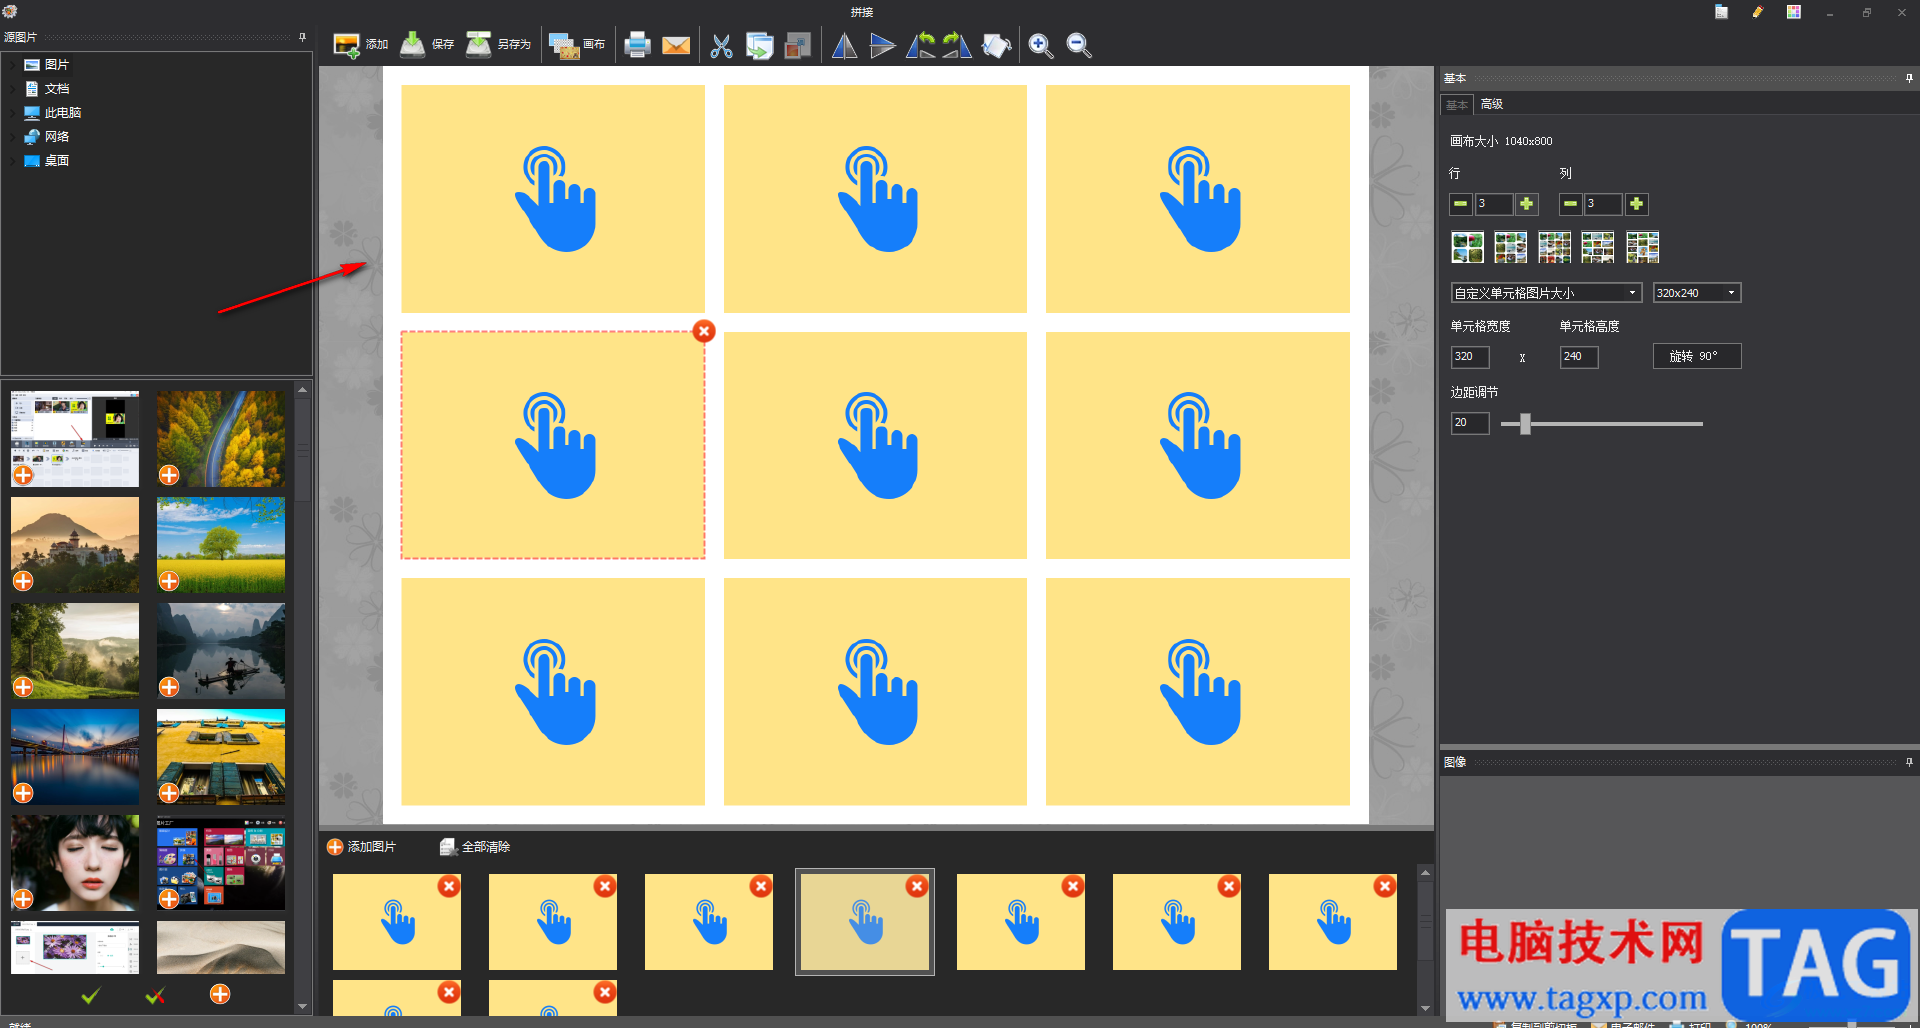Click the horizontal flip icon
1920x1028 pixels.
(x=844, y=45)
